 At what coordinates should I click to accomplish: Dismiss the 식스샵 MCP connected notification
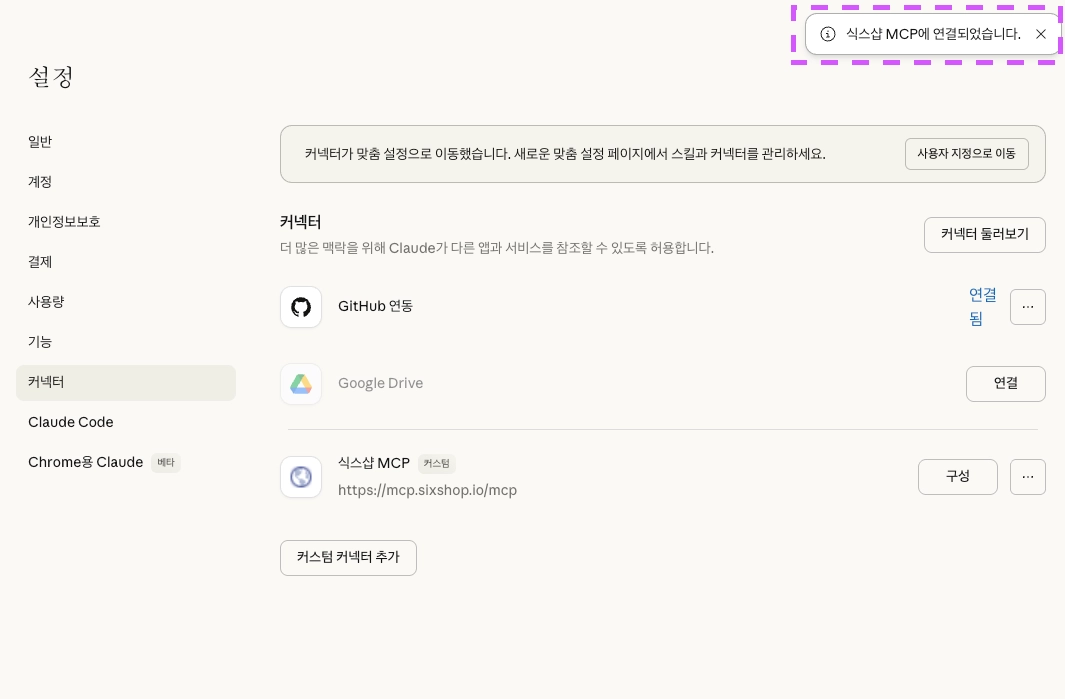click(1041, 34)
